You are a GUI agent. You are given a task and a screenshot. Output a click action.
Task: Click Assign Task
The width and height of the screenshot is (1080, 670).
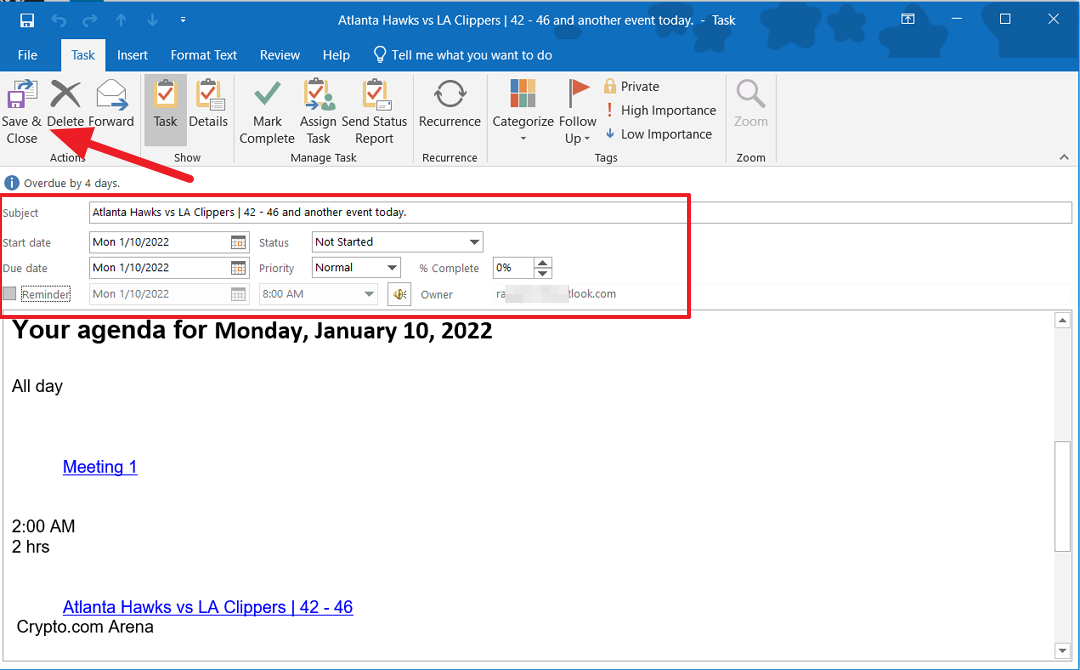(x=318, y=112)
